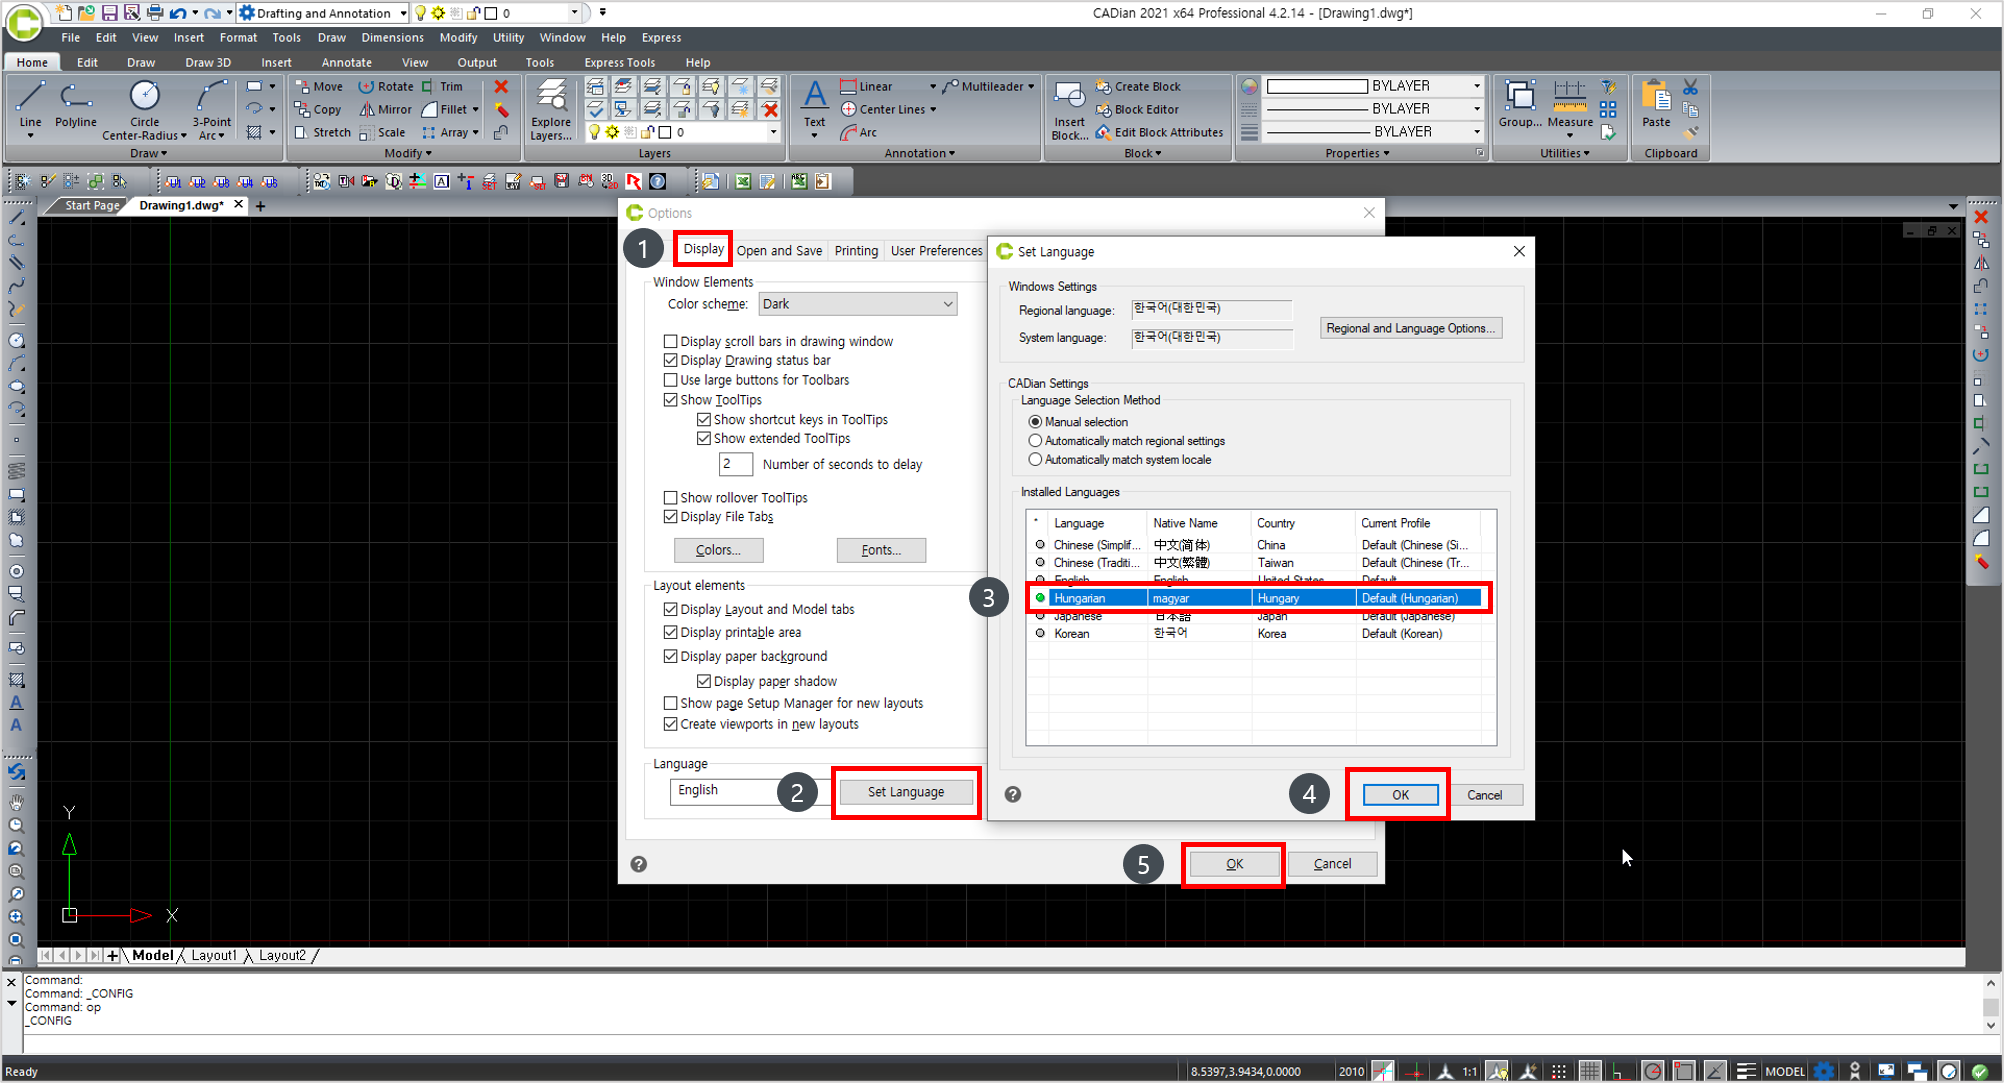This screenshot has width=2004, height=1083.
Task: Click Cancel in the Options dialog
Action: tap(1332, 864)
